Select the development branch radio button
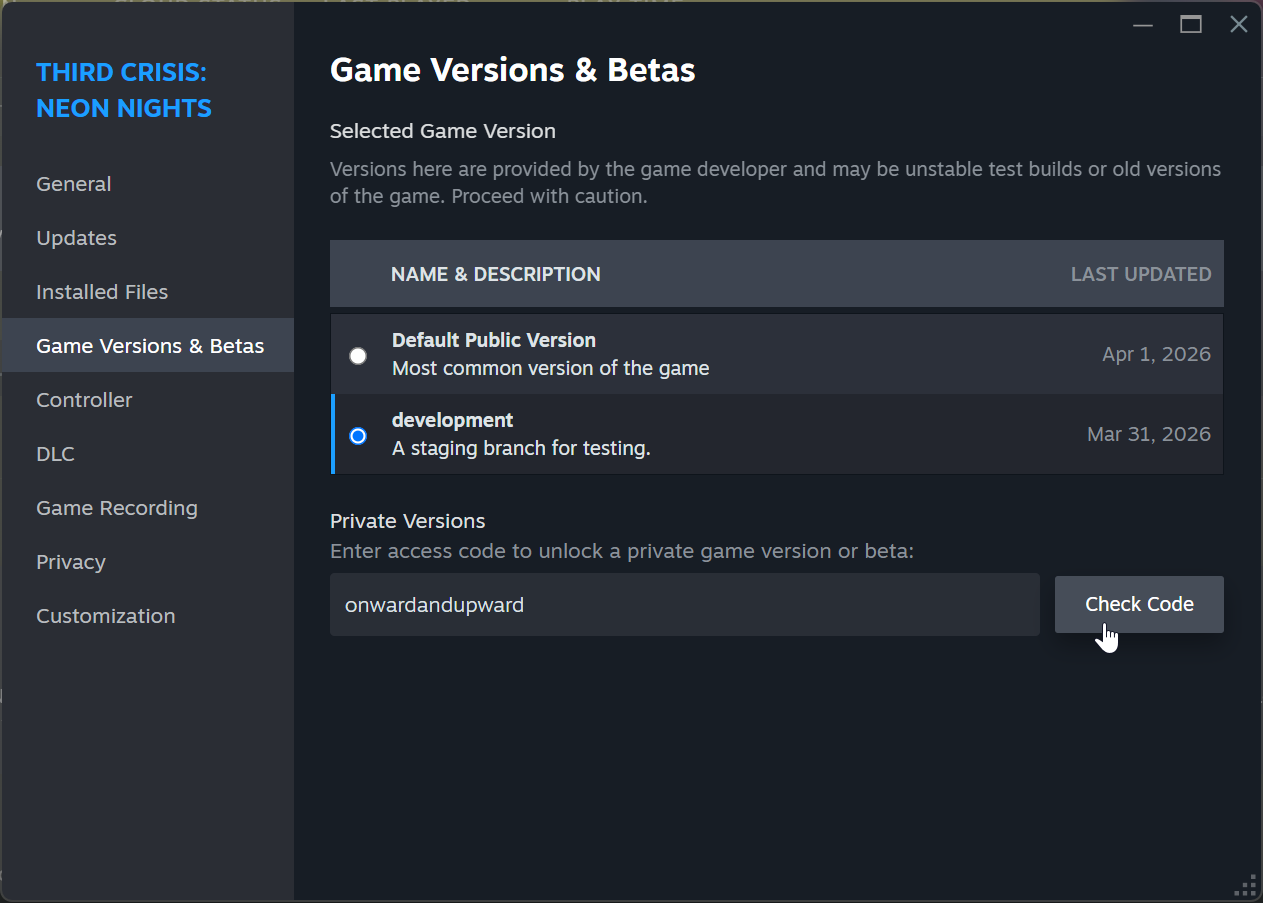The height and width of the screenshot is (903, 1263). [x=358, y=436]
